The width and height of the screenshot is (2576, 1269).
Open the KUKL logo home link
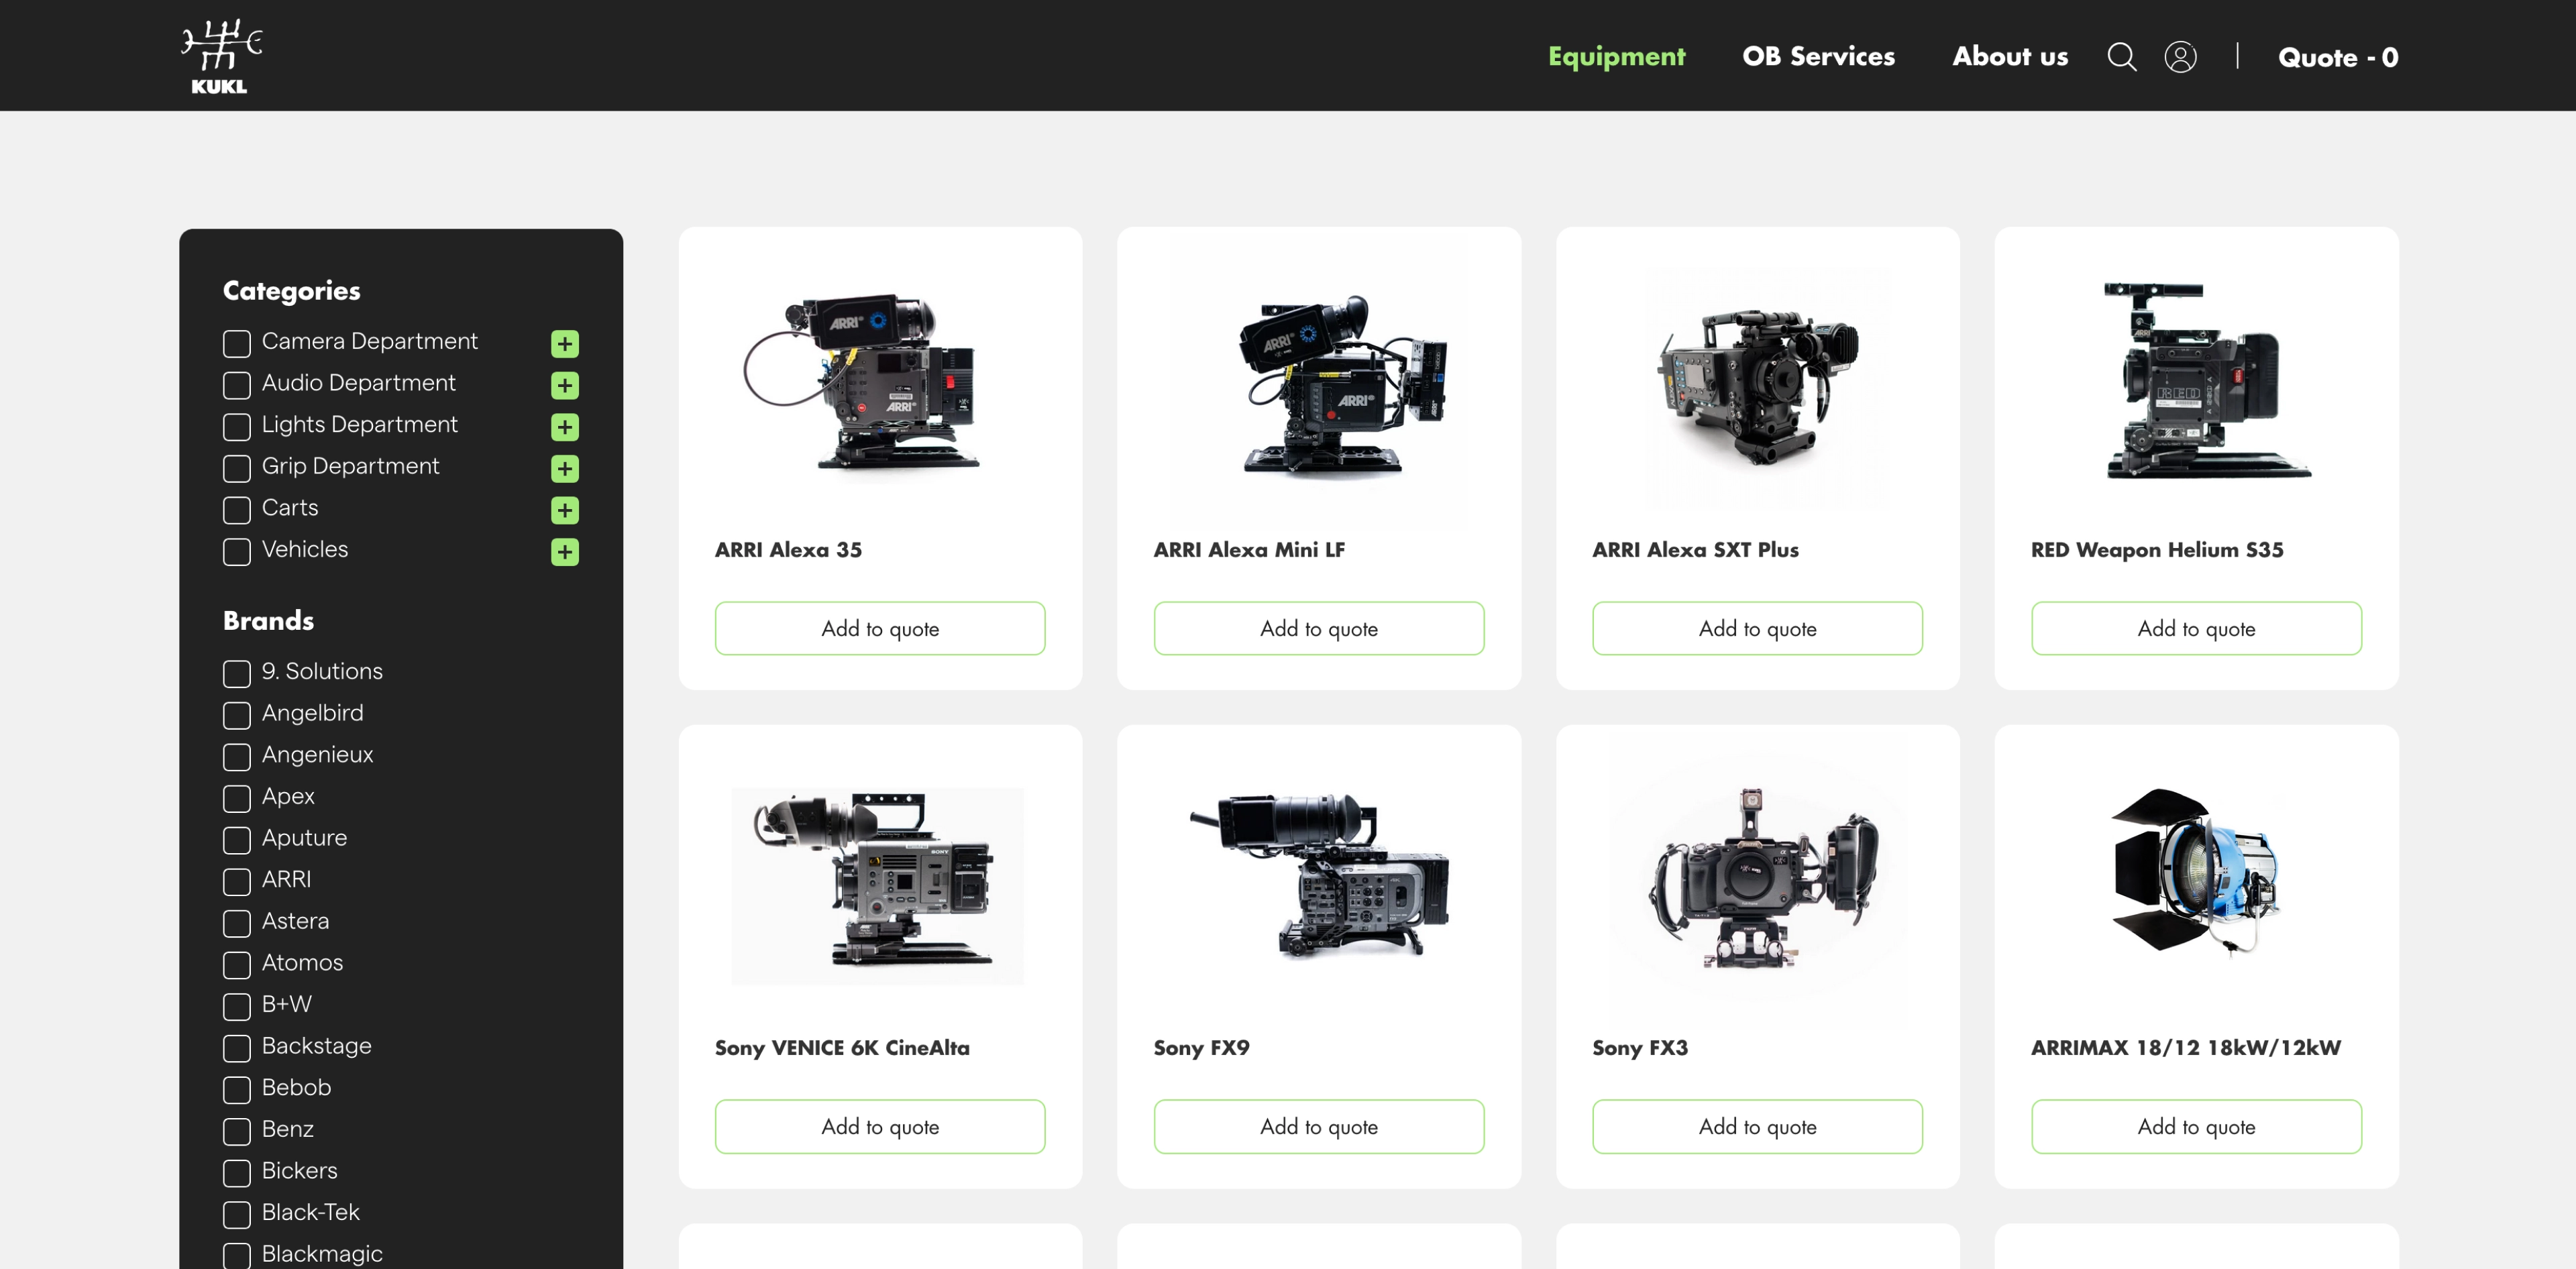[221, 57]
